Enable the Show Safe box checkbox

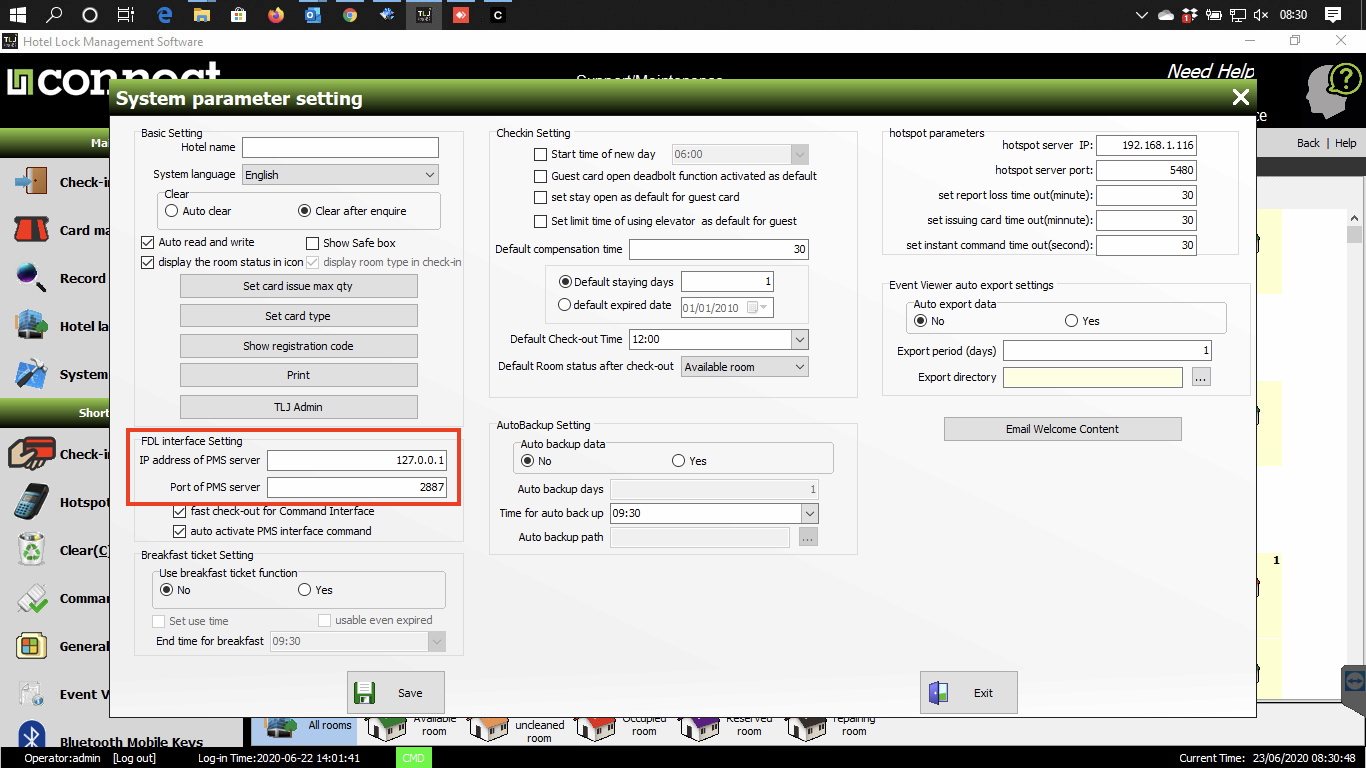313,243
